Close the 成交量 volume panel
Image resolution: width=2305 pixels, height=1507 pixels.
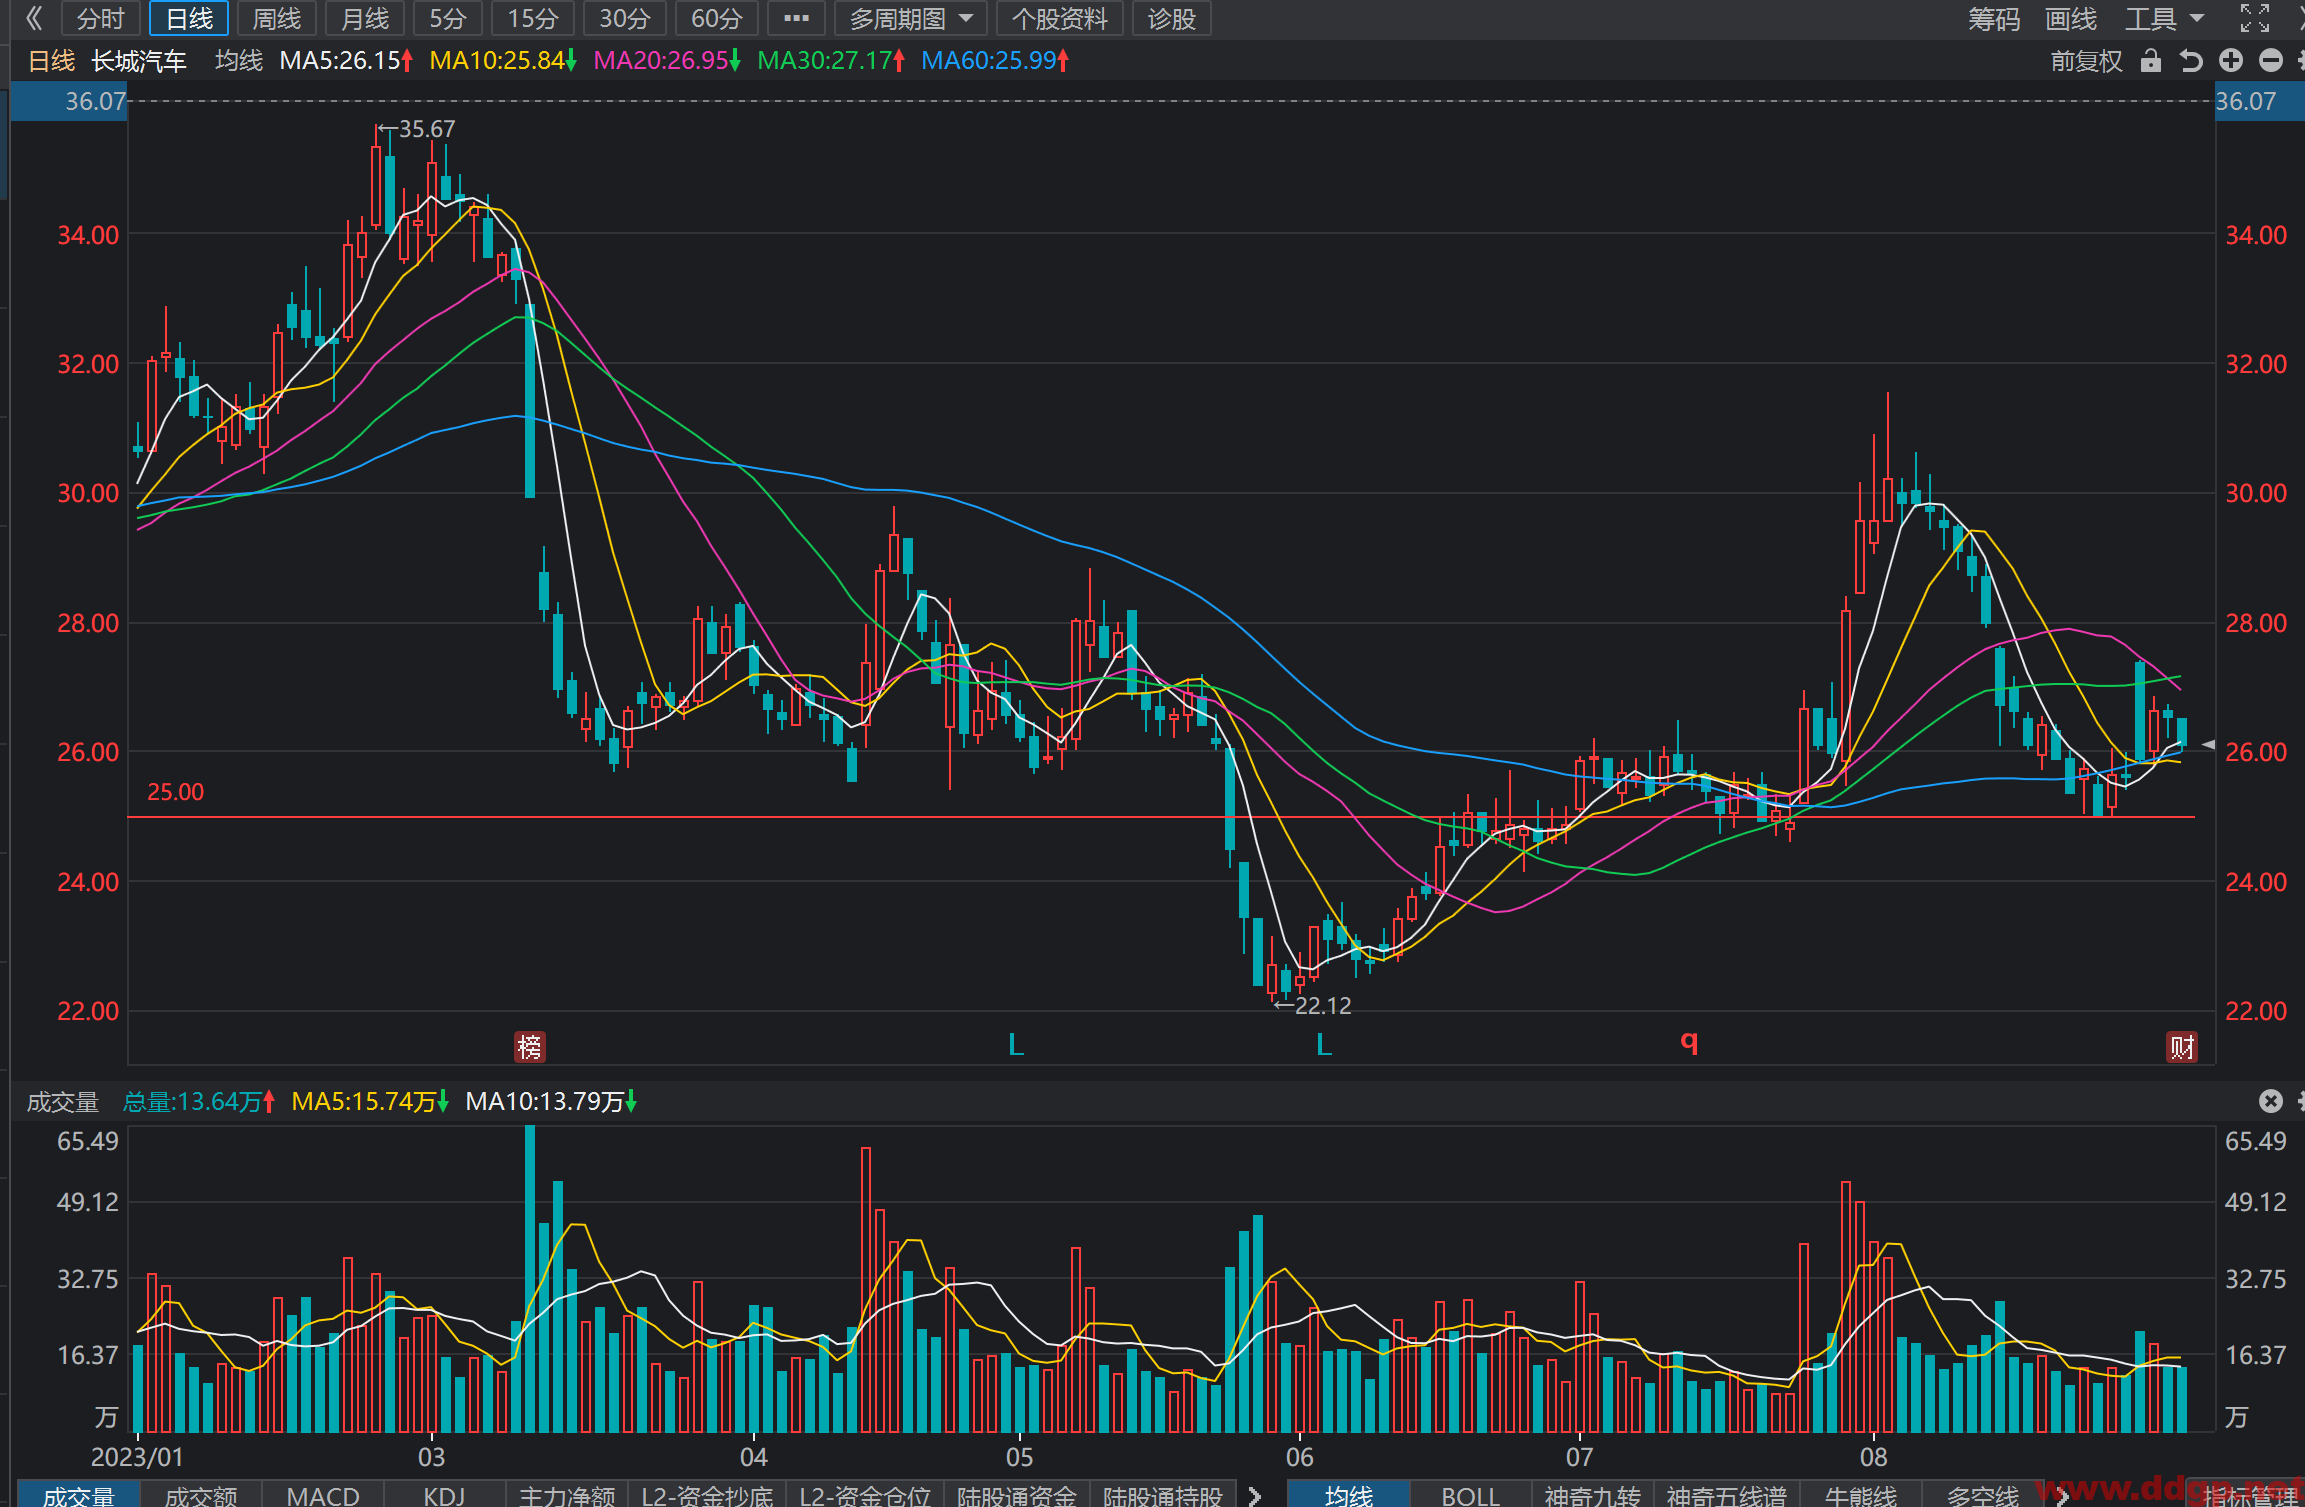pyautogui.click(x=2271, y=1101)
